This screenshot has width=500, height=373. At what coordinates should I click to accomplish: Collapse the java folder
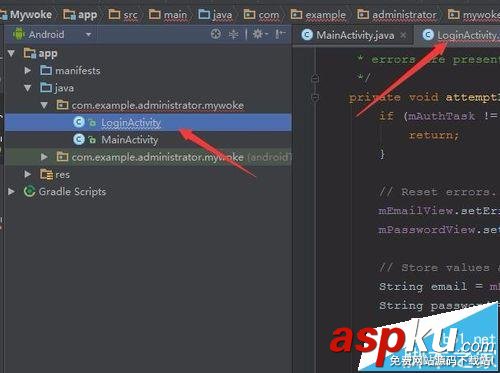28,88
